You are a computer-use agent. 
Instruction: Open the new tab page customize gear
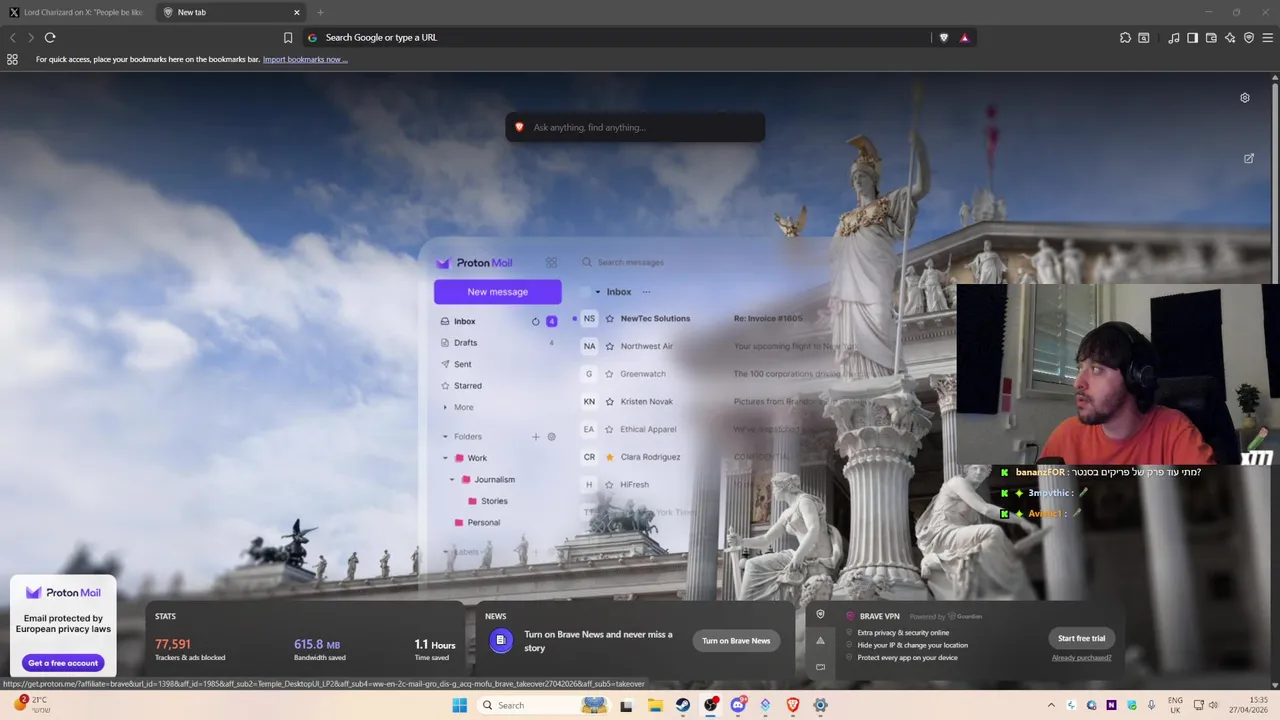coord(1245,98)
